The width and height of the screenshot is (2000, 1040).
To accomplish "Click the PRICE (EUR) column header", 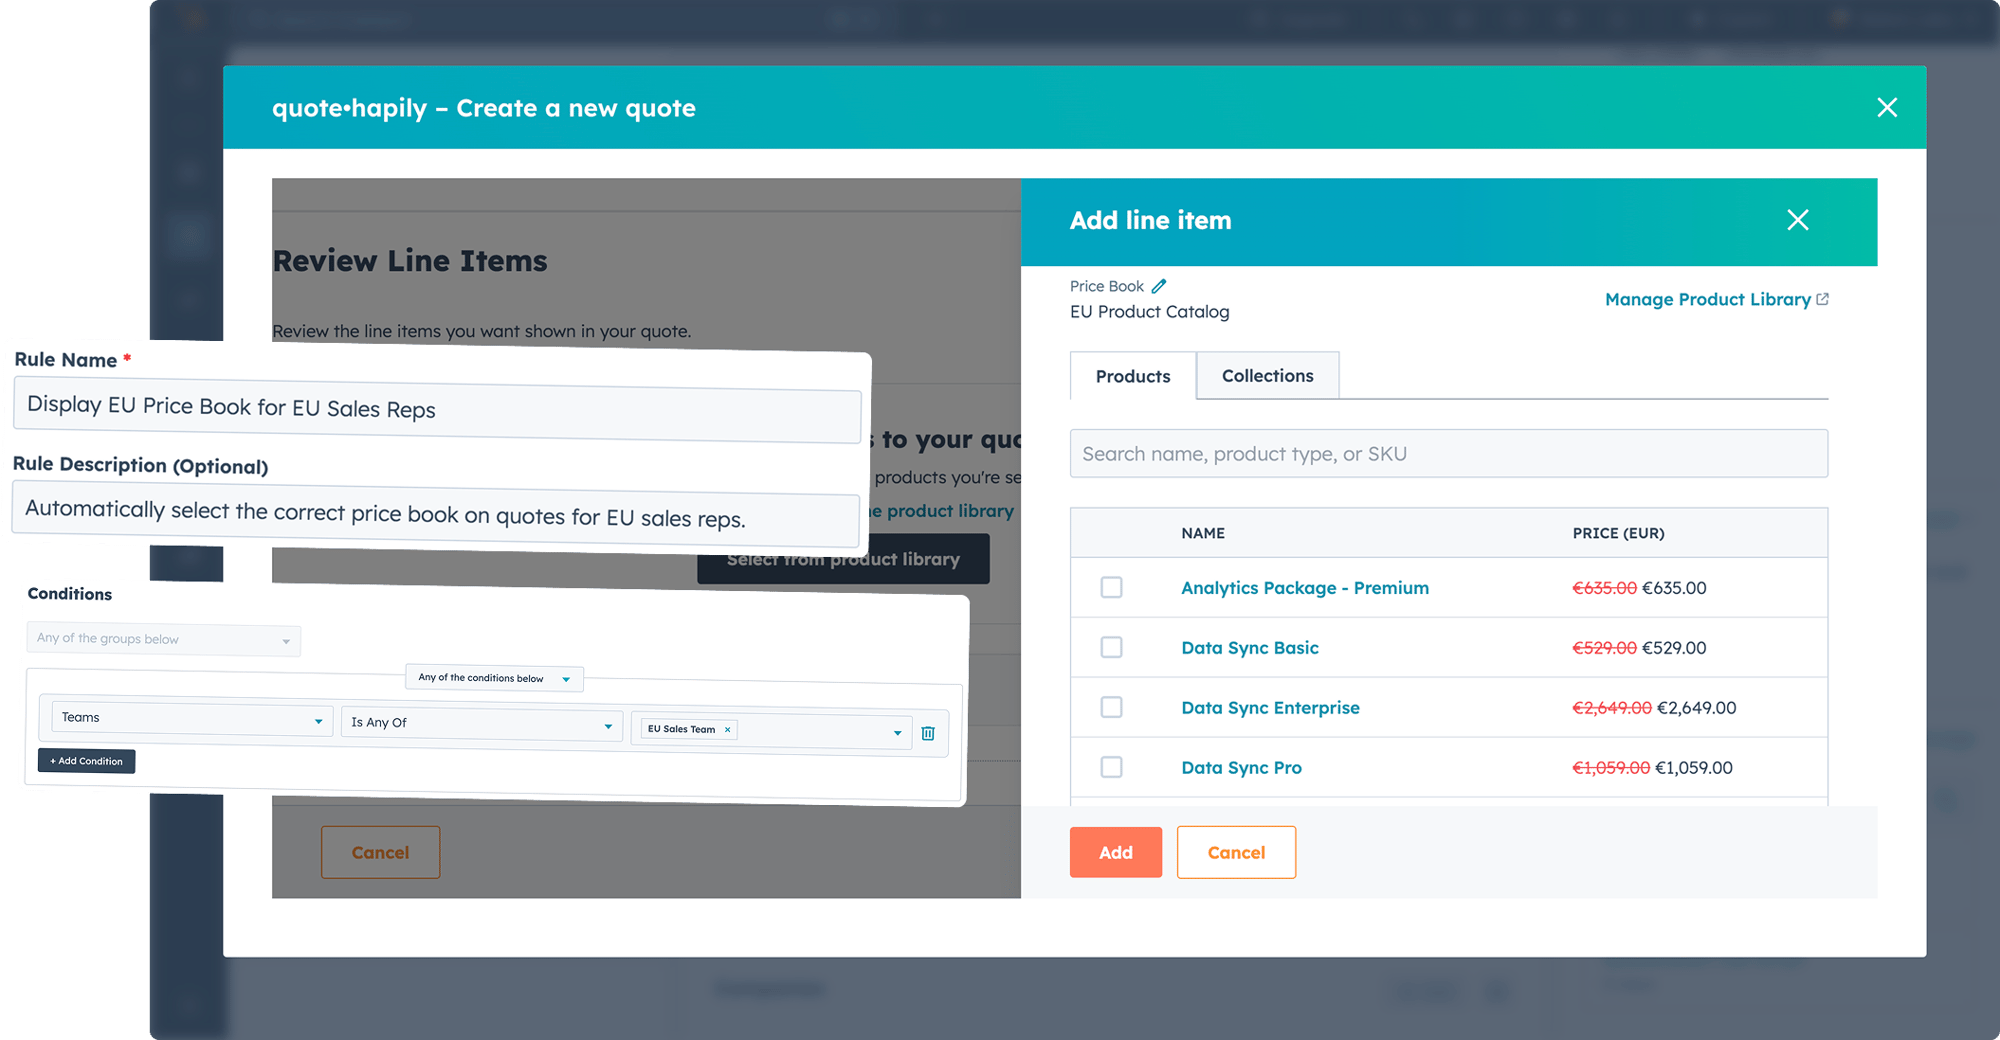I will (x=1618, y=533).
